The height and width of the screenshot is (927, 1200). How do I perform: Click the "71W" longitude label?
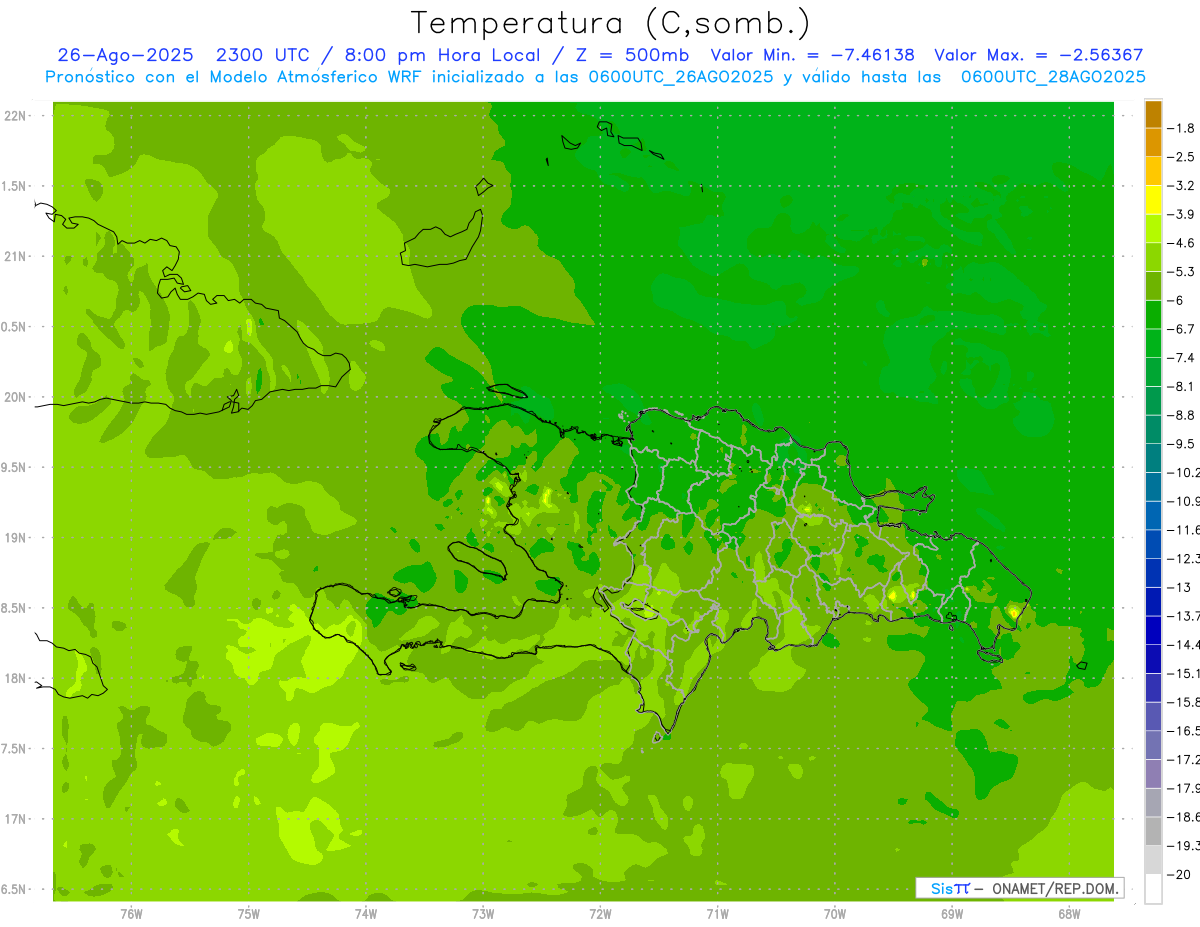point(717,914)
